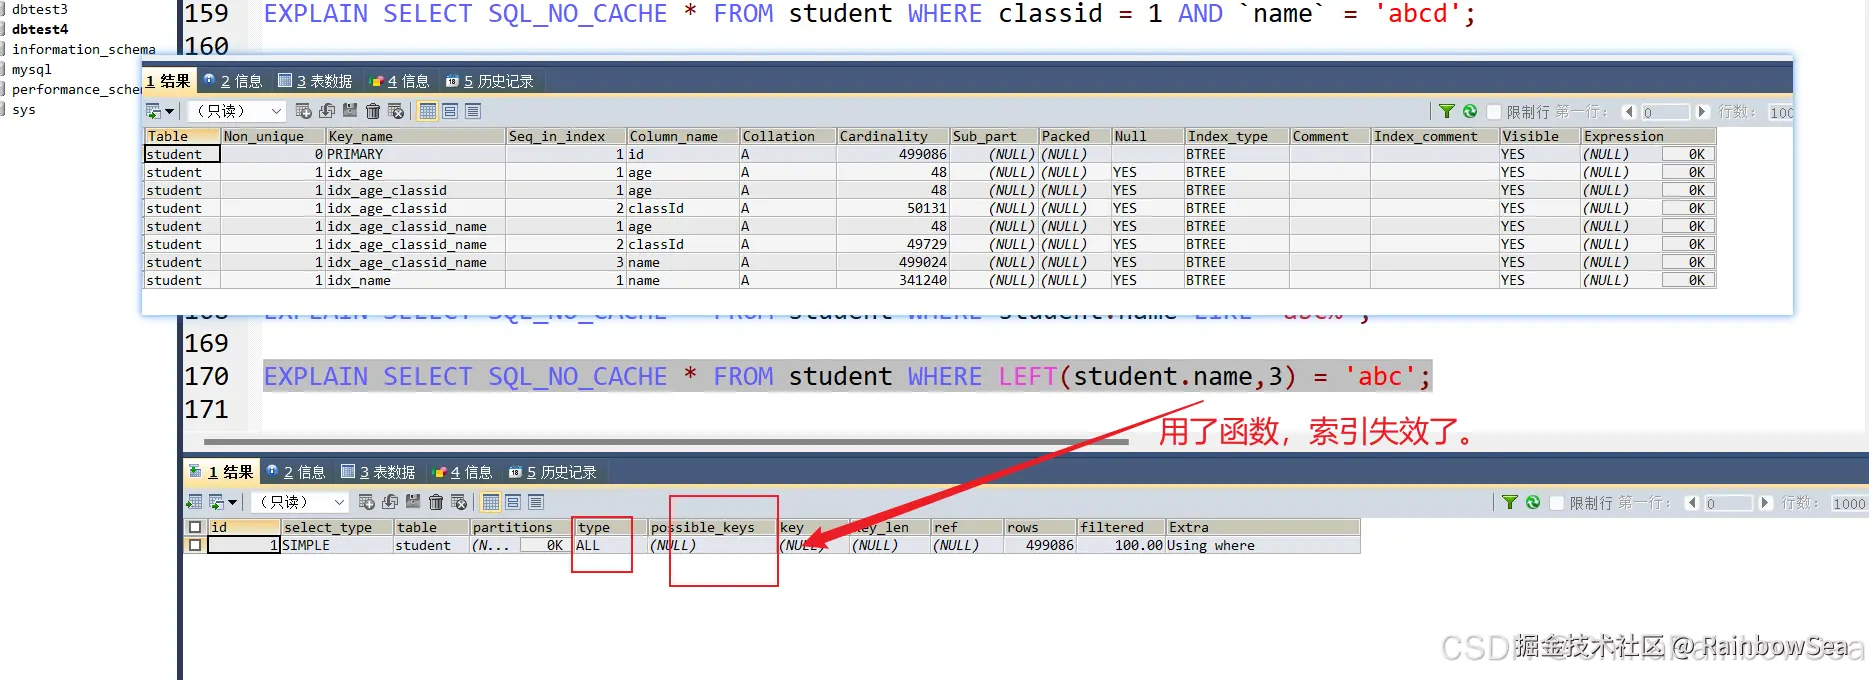
Task: Switch to form view in upper toolbar
Action: [x=450, y=111]
